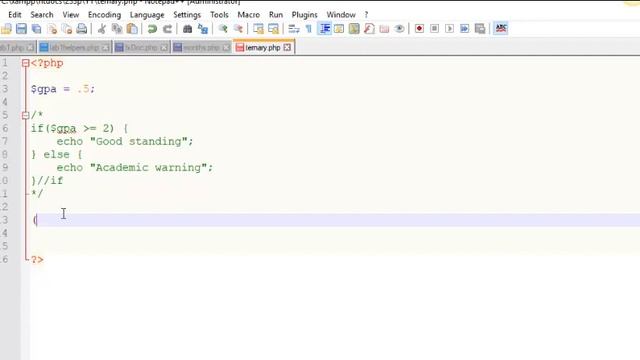This screenshot has height=360, width=640.
Task: Click the Paste clipboard icon
Action: (x=132, y=29)
